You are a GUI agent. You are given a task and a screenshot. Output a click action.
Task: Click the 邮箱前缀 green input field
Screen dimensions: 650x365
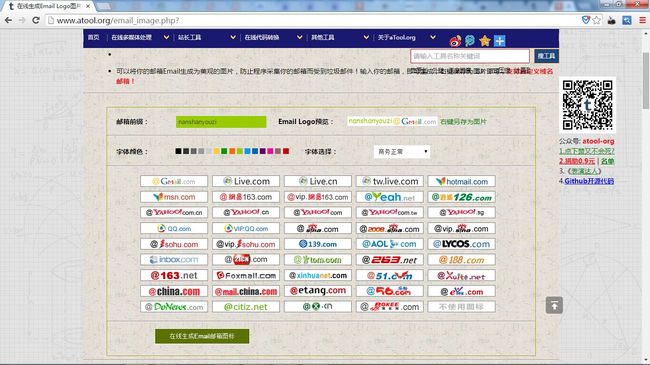pyautogui.click(x=221, y=122)
